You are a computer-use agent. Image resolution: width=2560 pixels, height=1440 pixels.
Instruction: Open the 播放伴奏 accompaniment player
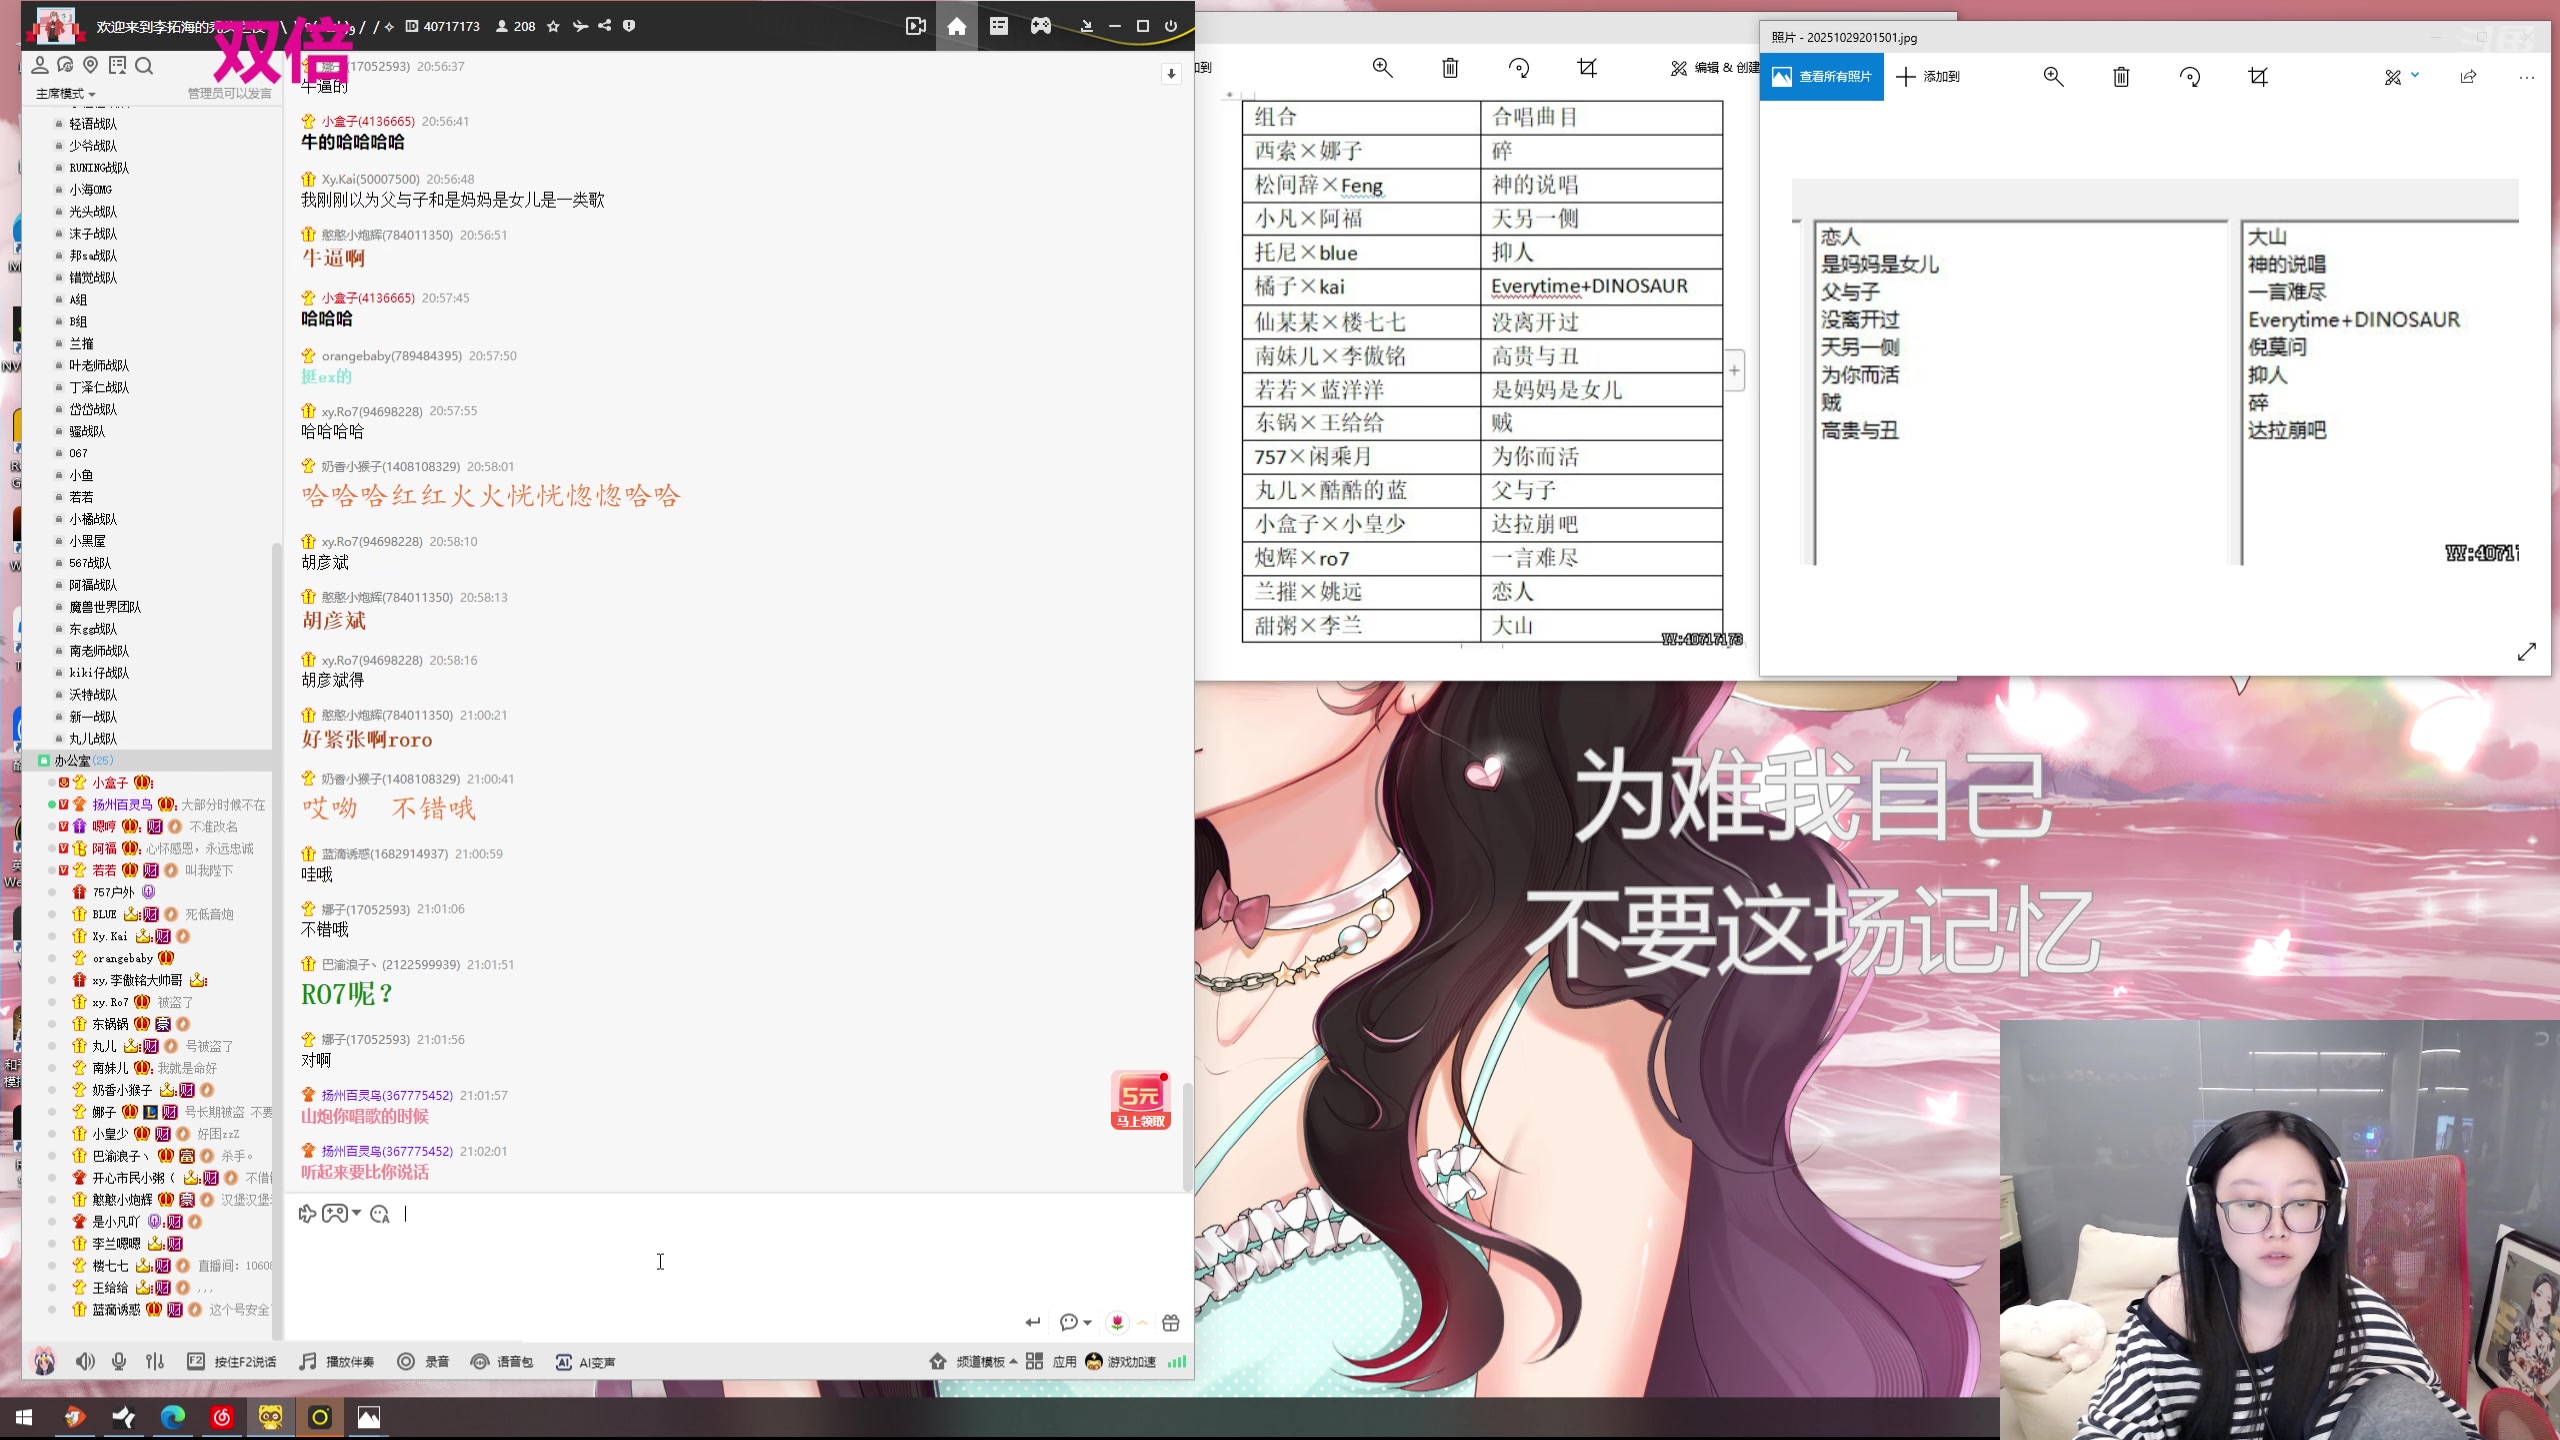coord(337,1362)
